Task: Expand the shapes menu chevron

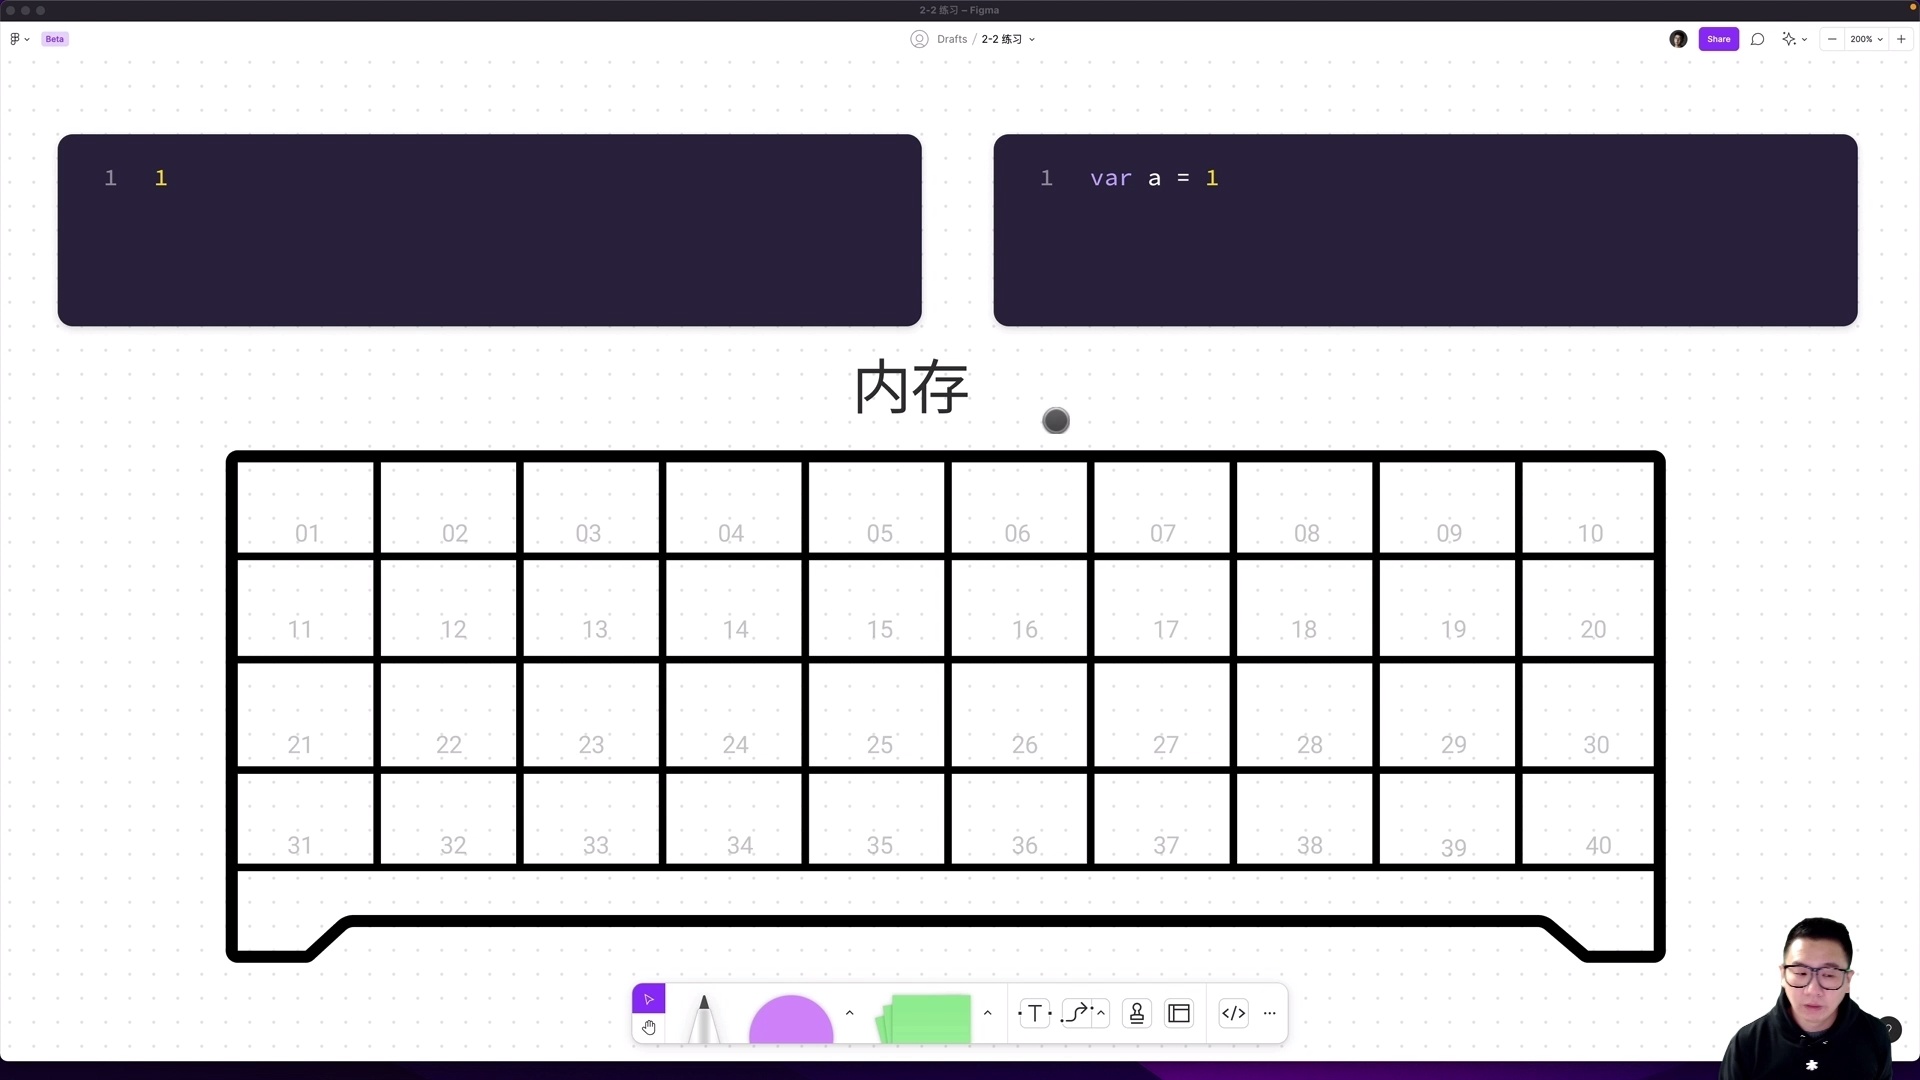Action: pos(849,1013)
